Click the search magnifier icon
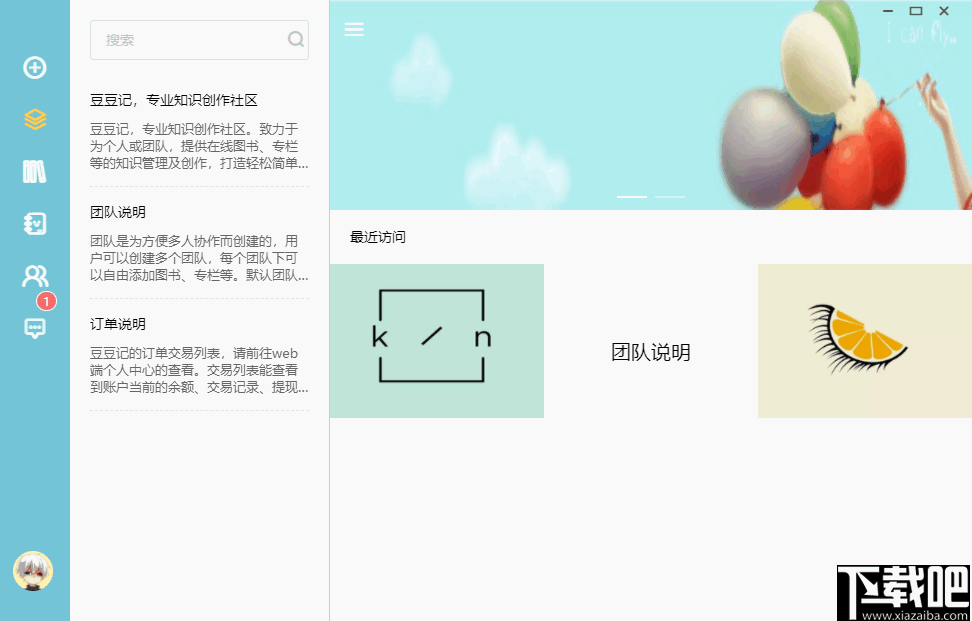Viewport: 972px width, 621px height. [295, 40]
